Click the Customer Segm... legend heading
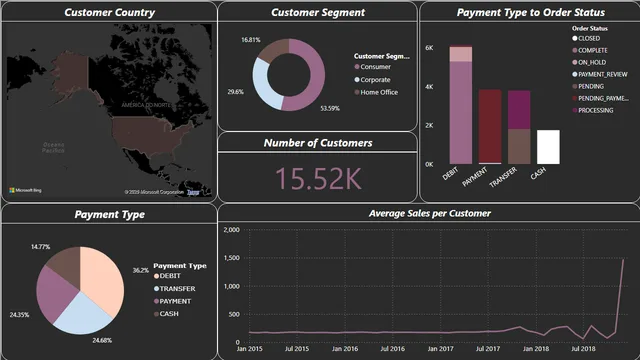This screenshot has height=360, width=640. pos(382,56)
